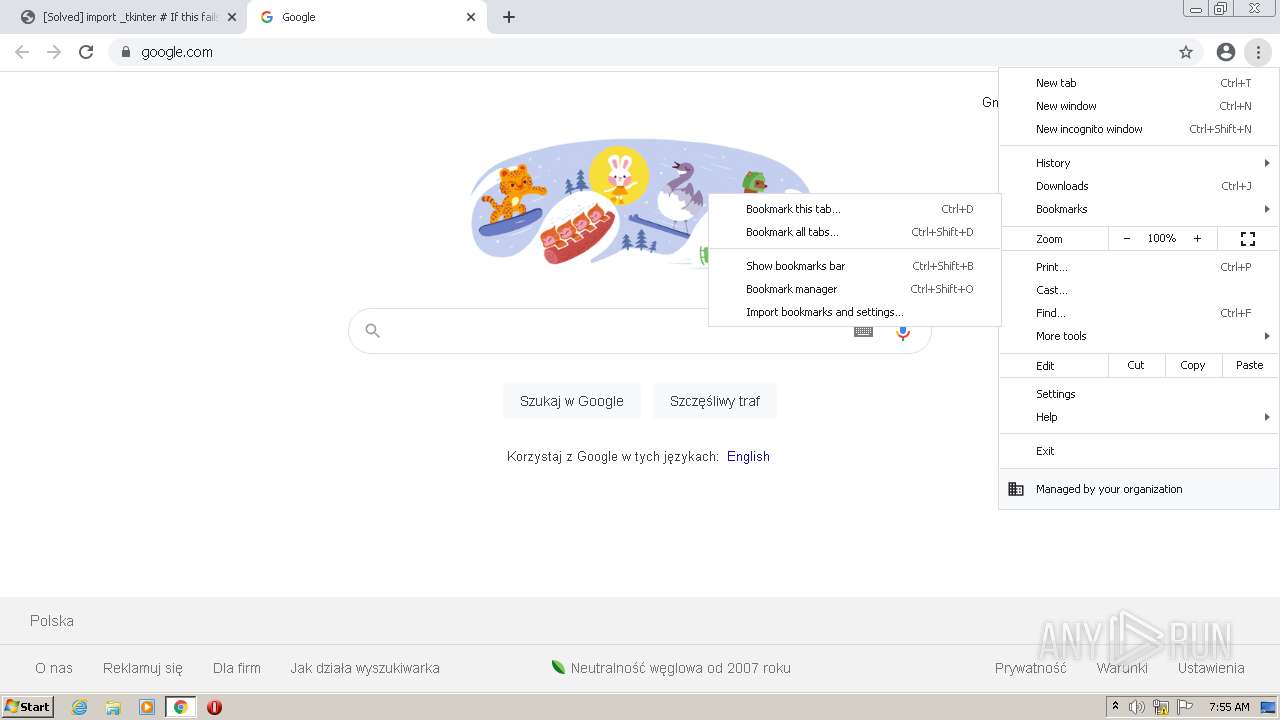1280x720 pixels.
Task: Click the Szczęśliwy traf button
Action: (x=715, y=401)
